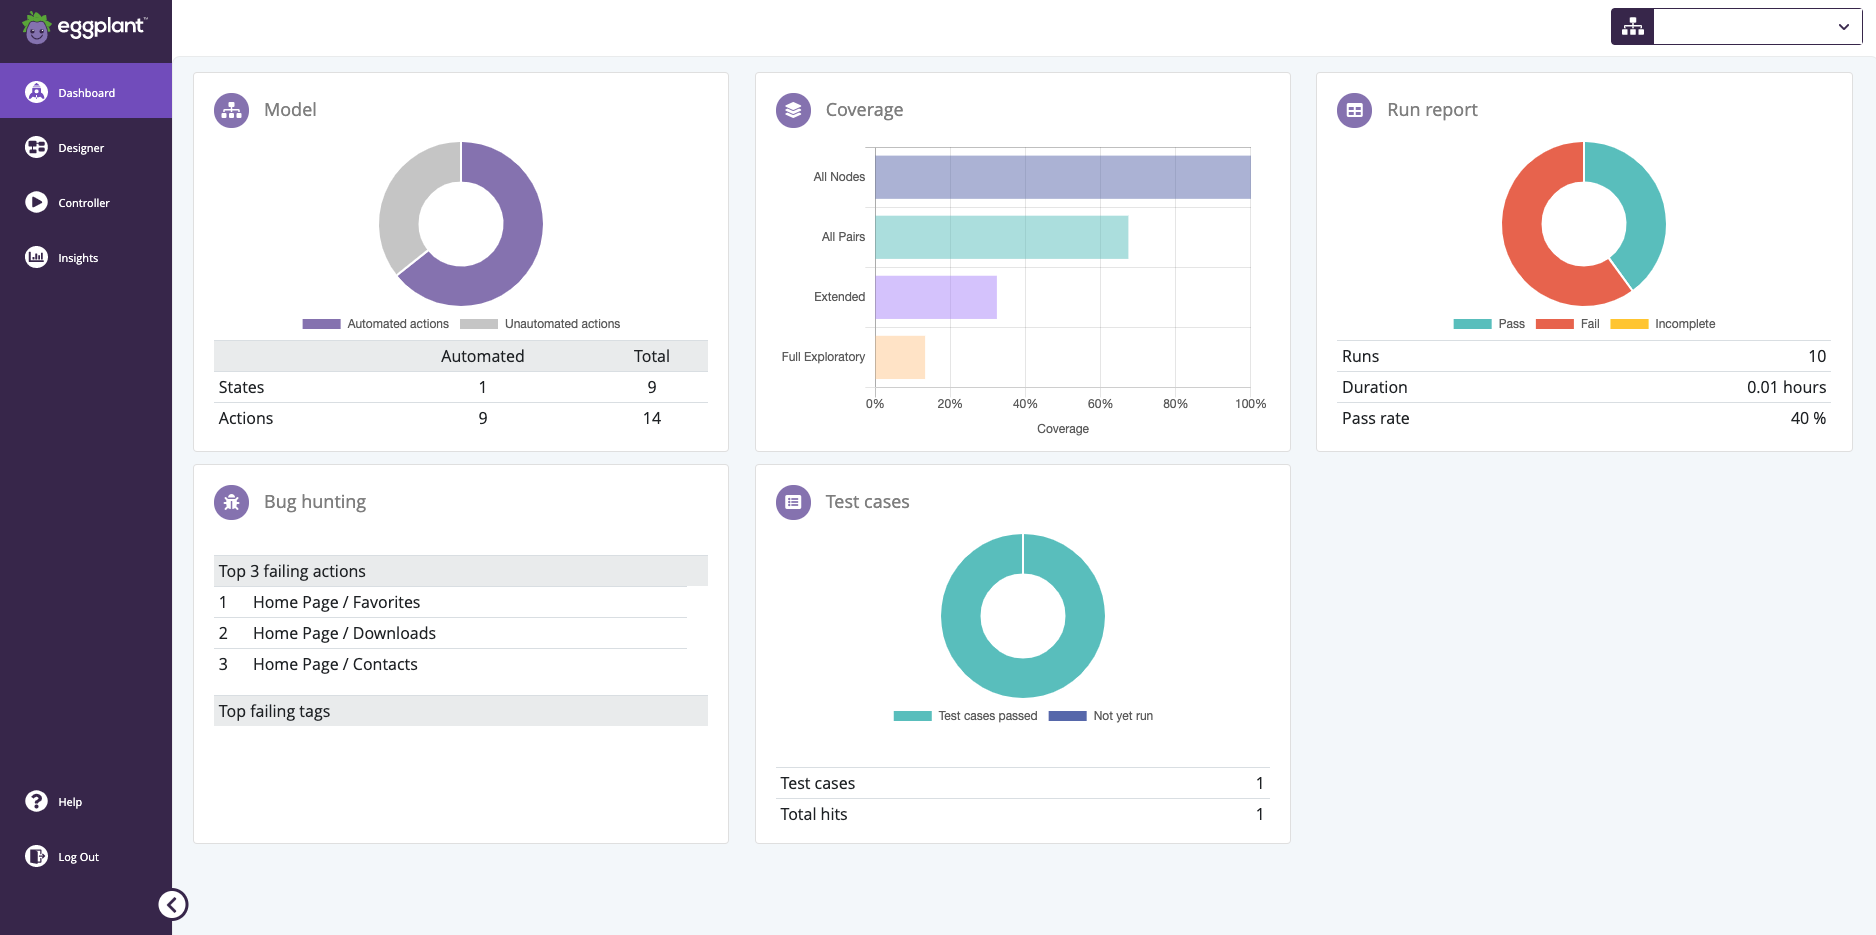This screenshot has width=1876, height=935.
Task: Click the Model panel icon
Action: (x=231, y=110)
